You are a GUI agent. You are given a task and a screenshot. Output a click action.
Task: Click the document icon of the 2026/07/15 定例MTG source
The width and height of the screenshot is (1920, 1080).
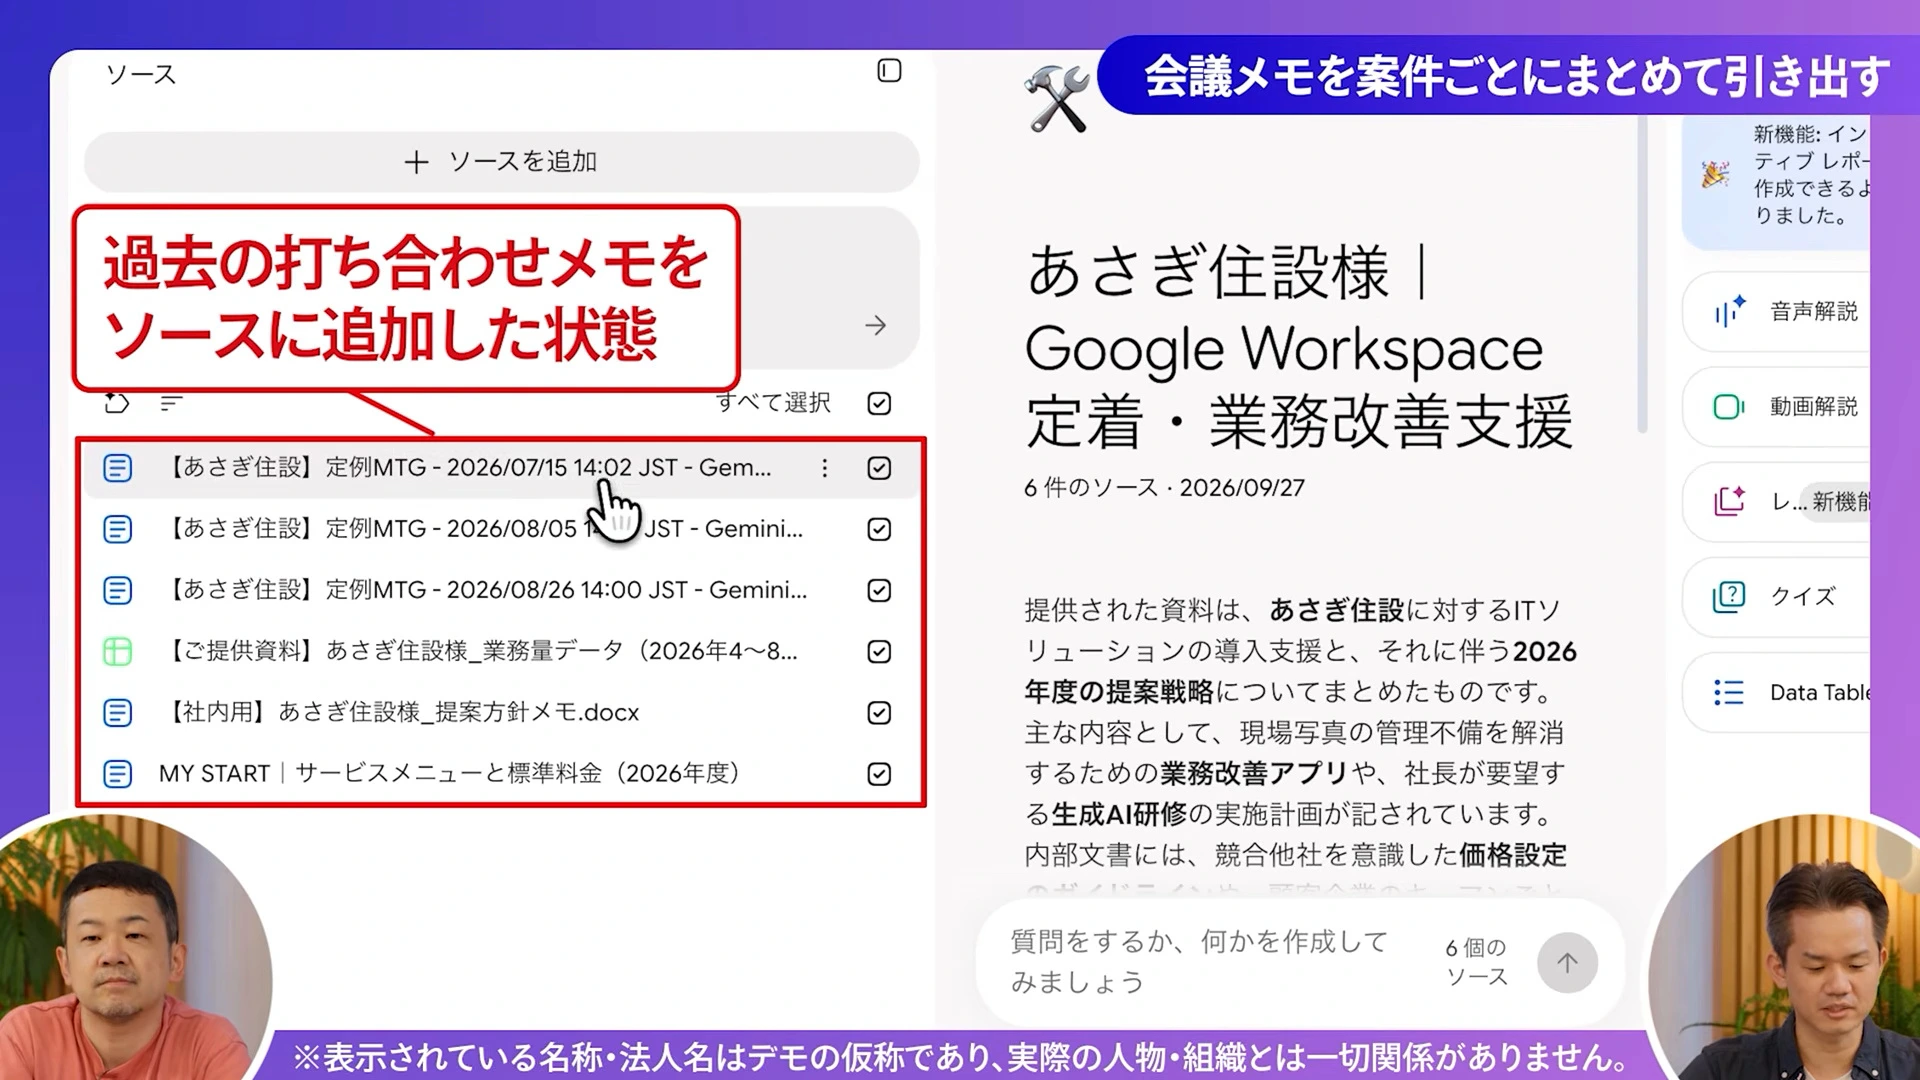click(118, 468)
